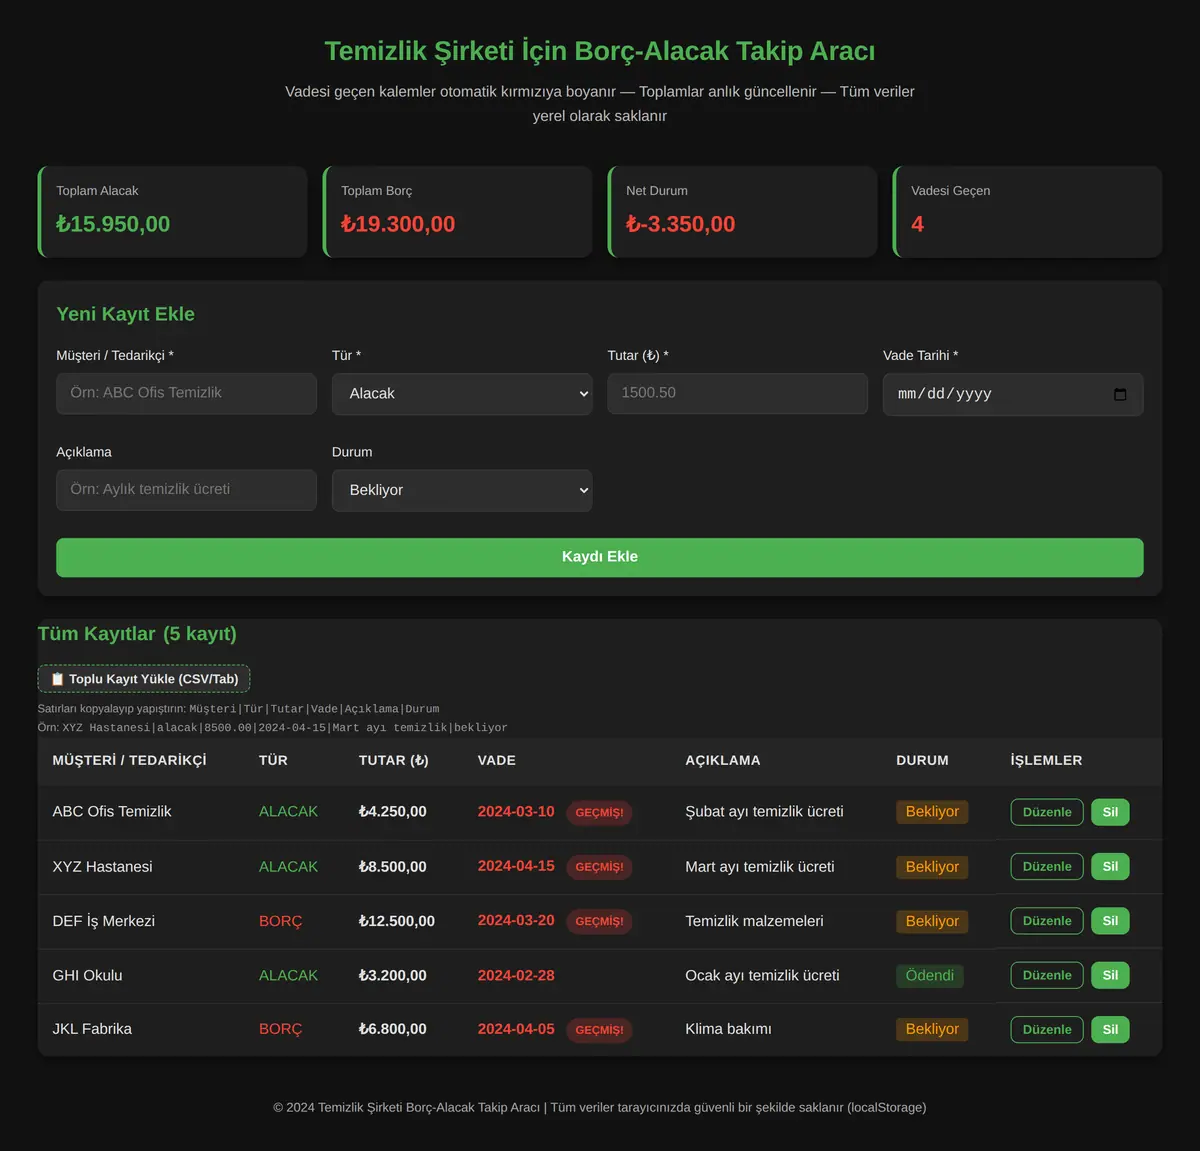Click Düzenle for XYZ Hastanesi
The height and width of the screenshot is (1151, 1200).
coord(1047,867)
